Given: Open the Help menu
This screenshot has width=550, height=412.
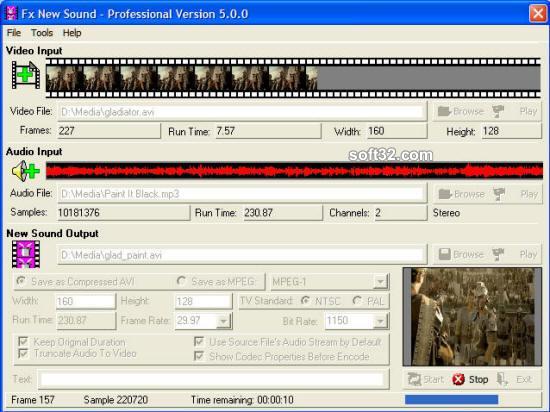Looking at the screenshot, I should pos(72,33).
